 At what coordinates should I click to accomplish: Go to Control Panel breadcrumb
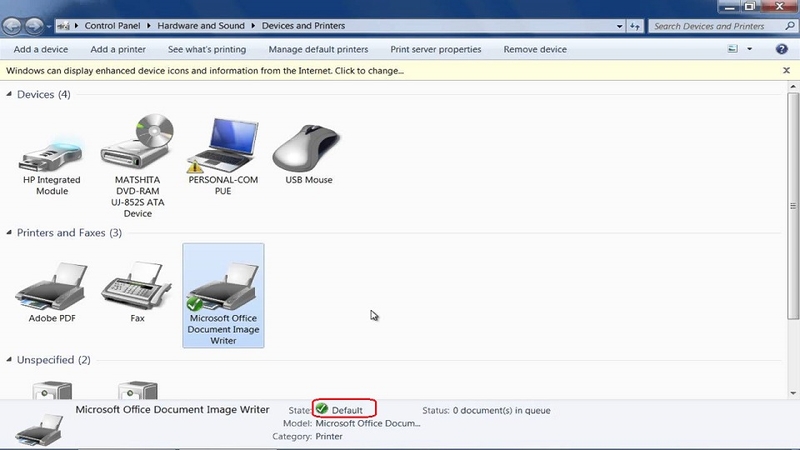point(112,26)
